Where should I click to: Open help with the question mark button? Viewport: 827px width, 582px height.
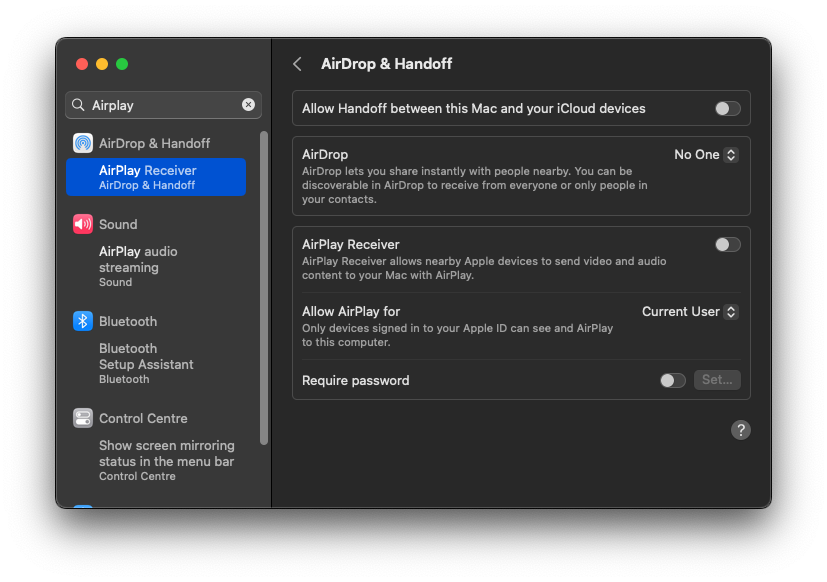click(741, 430)
